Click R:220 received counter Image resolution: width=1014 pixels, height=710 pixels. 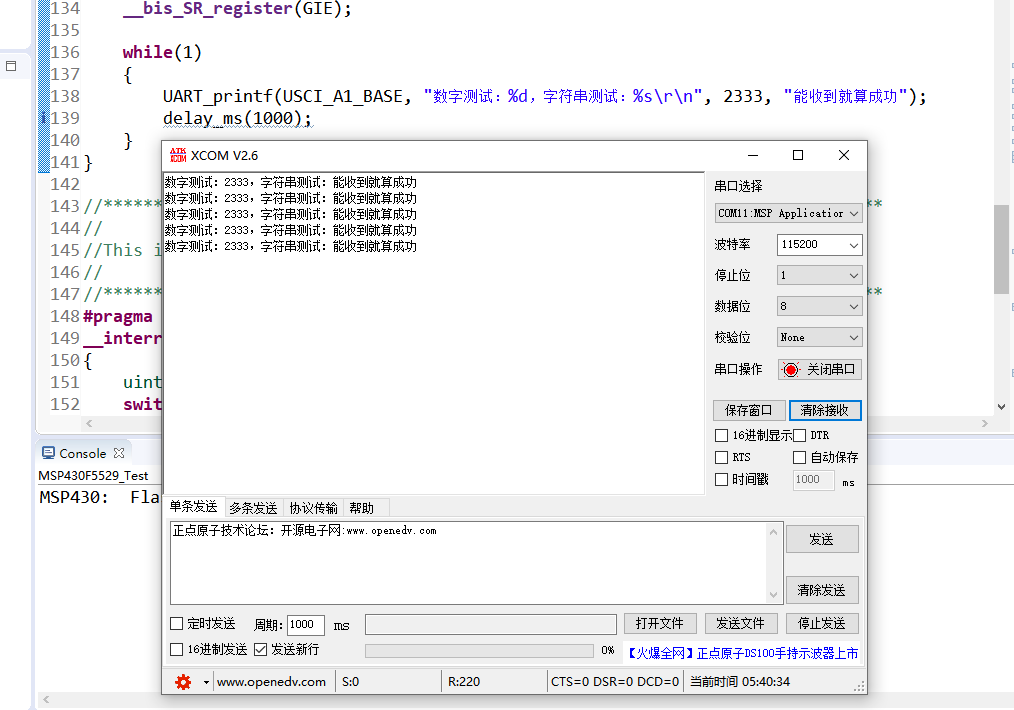[x=464, y=682]
